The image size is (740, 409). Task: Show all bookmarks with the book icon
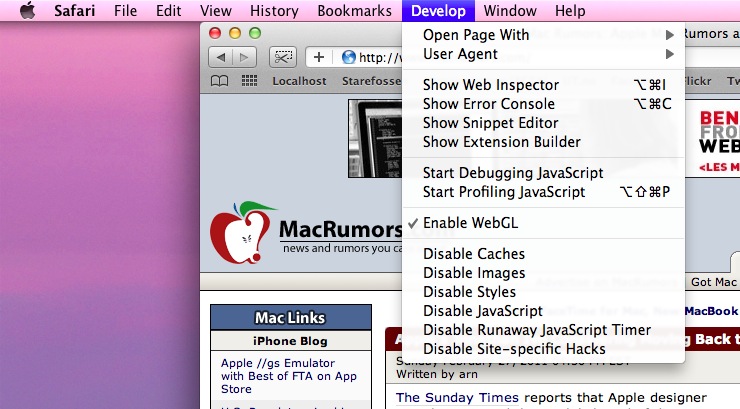click(219, 81)
